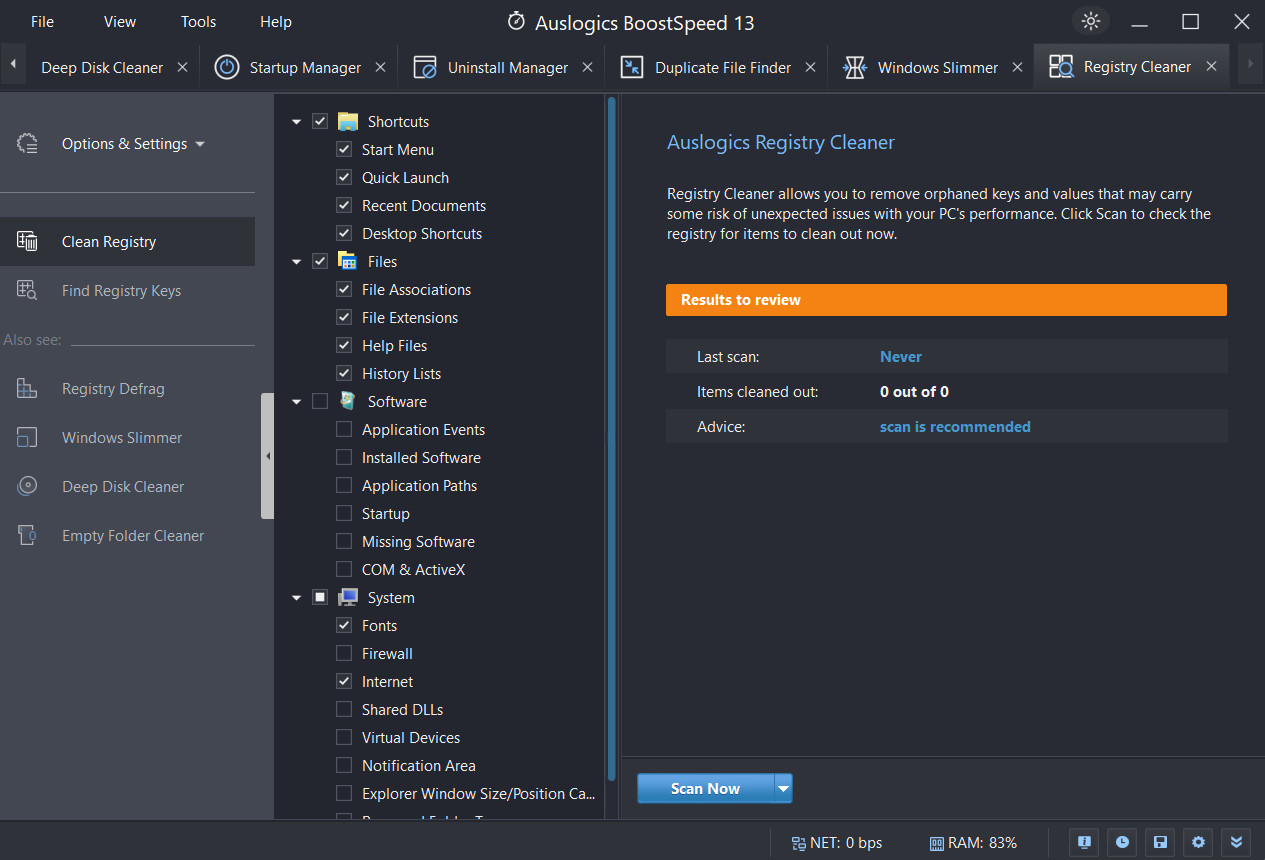This screenshot has height=860, width=1265.
Task: Collapse the sidebar with the splitter arrow
Action: tap(267, 456)
